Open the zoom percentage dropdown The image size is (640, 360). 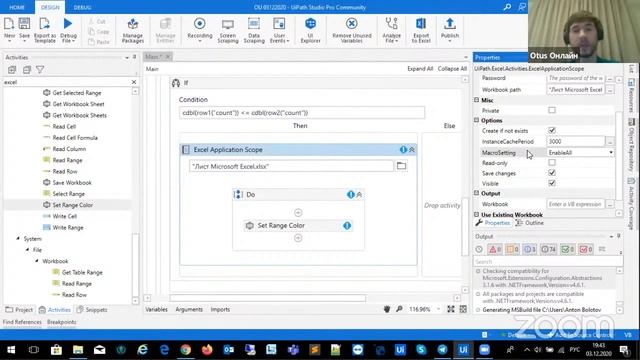pyautogui.click(x=438, y=309)
